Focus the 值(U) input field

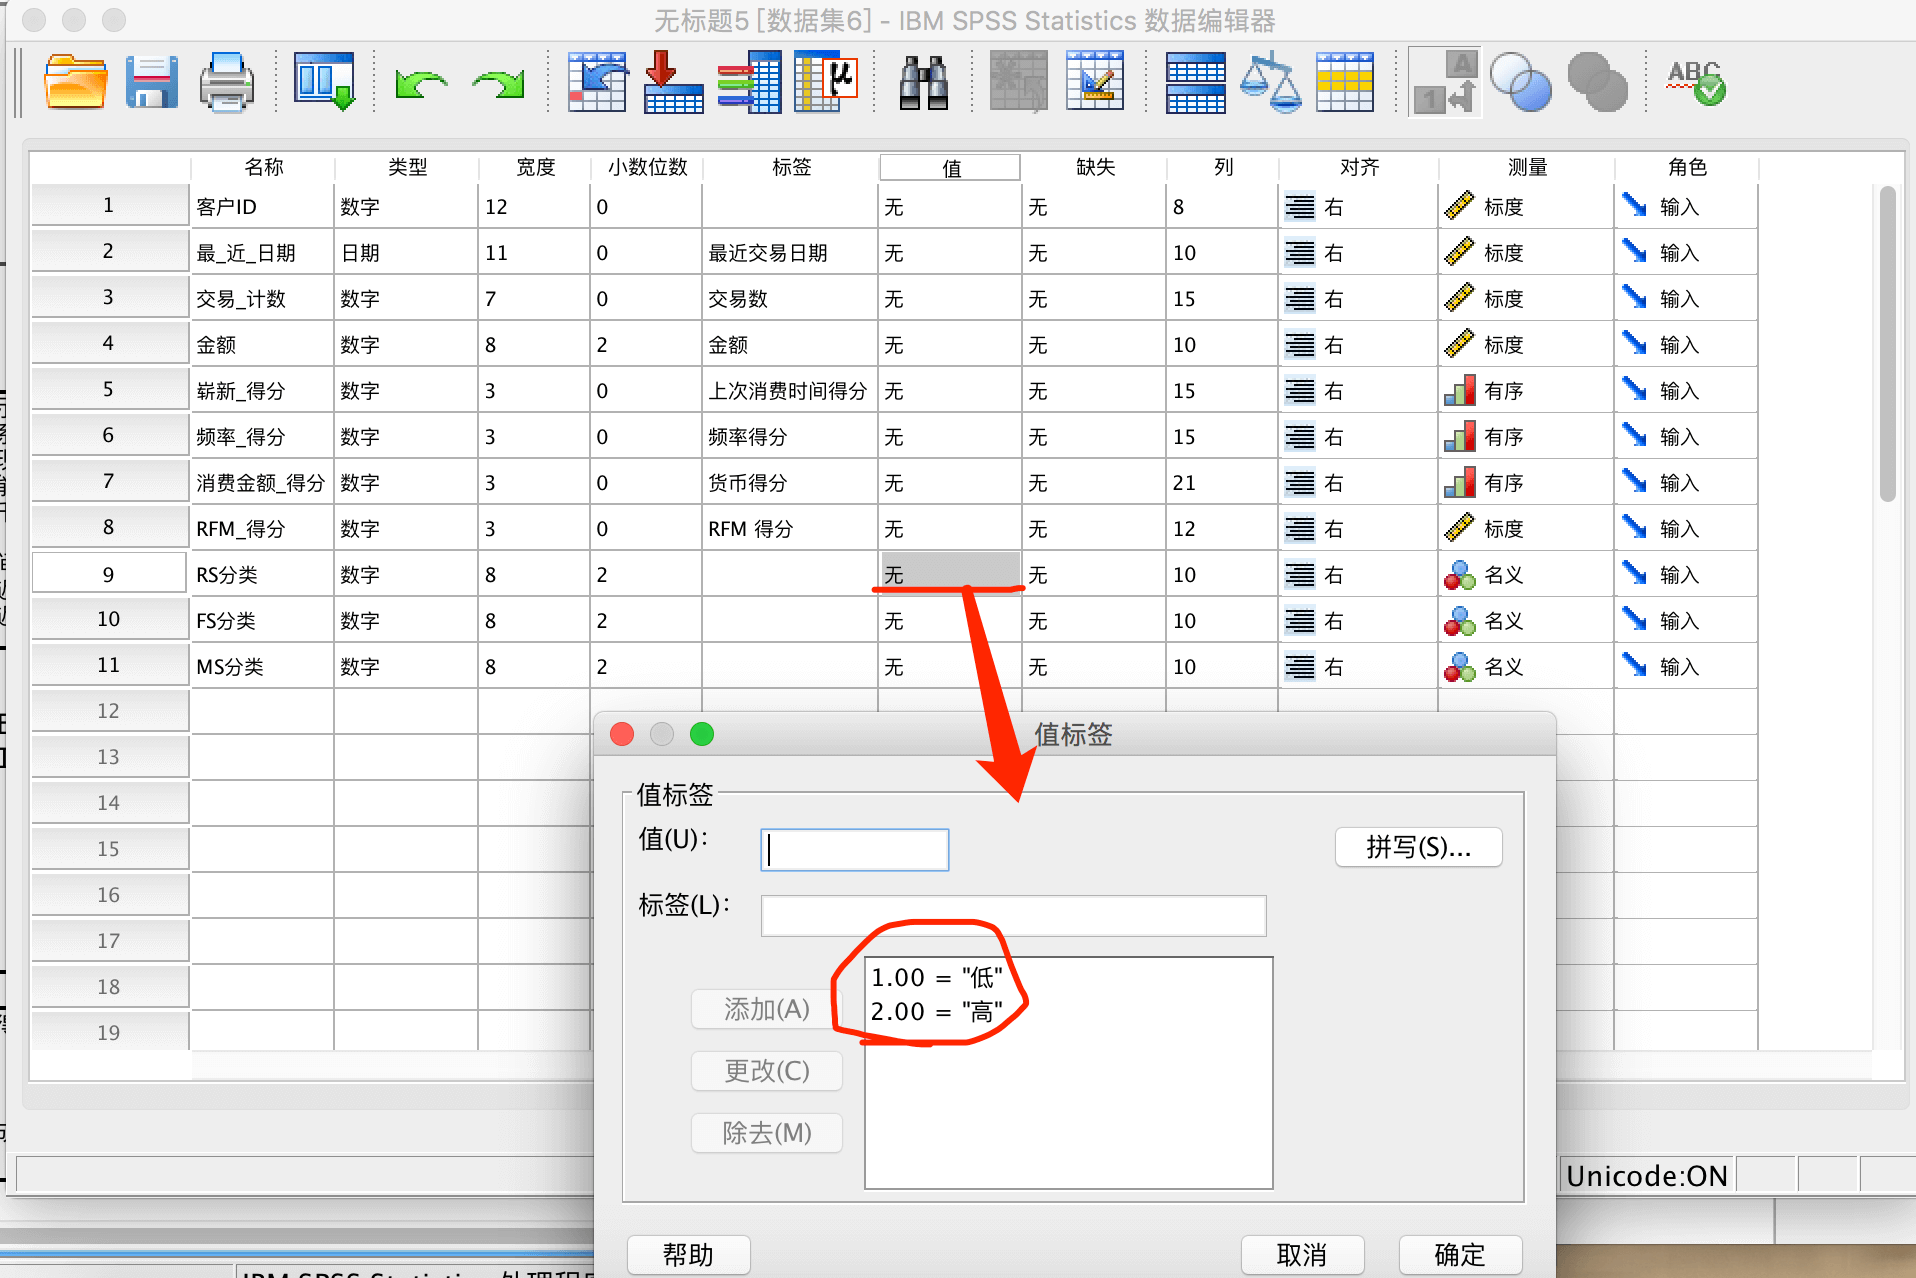855,850
